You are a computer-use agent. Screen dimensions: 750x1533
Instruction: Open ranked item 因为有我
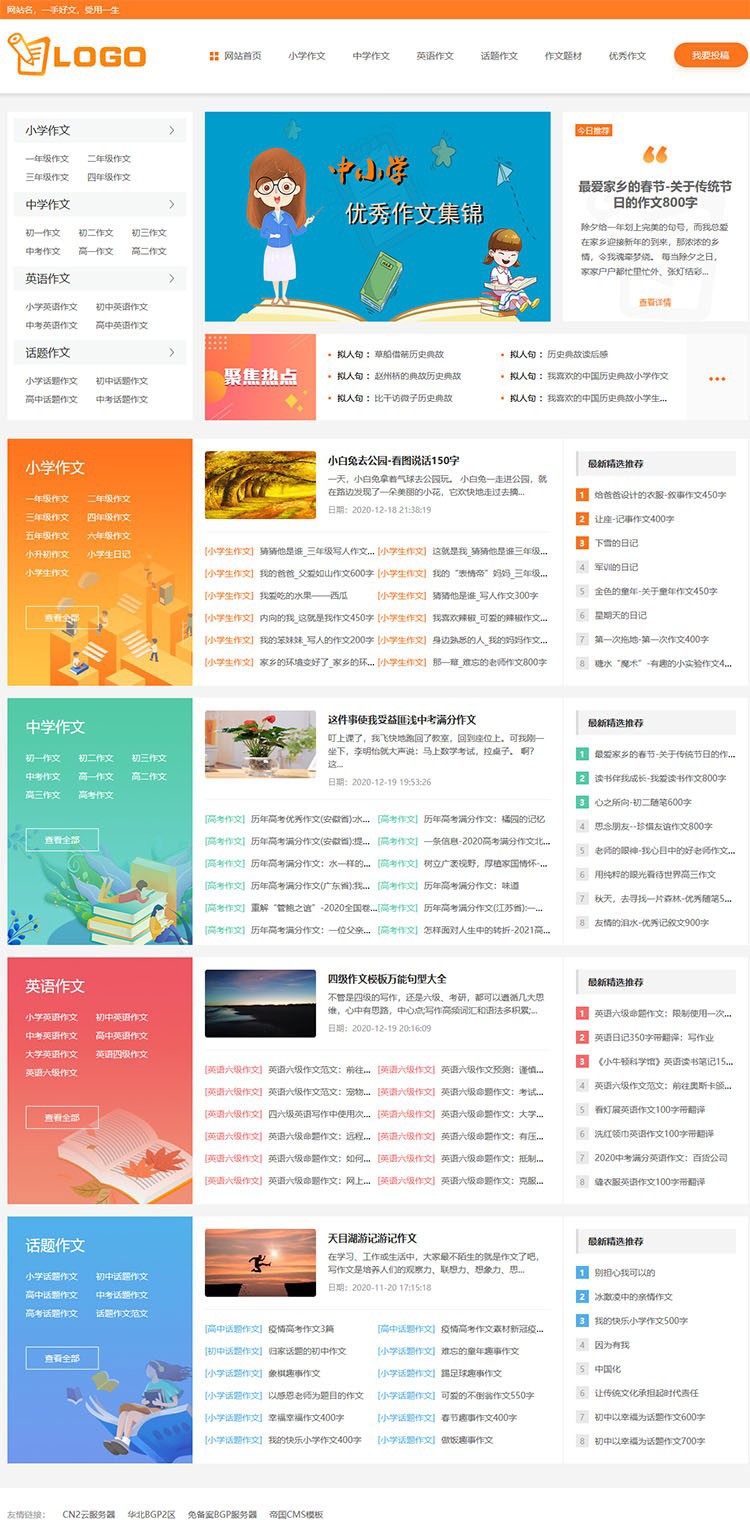pyautogui.click(x=612, y=1344)
